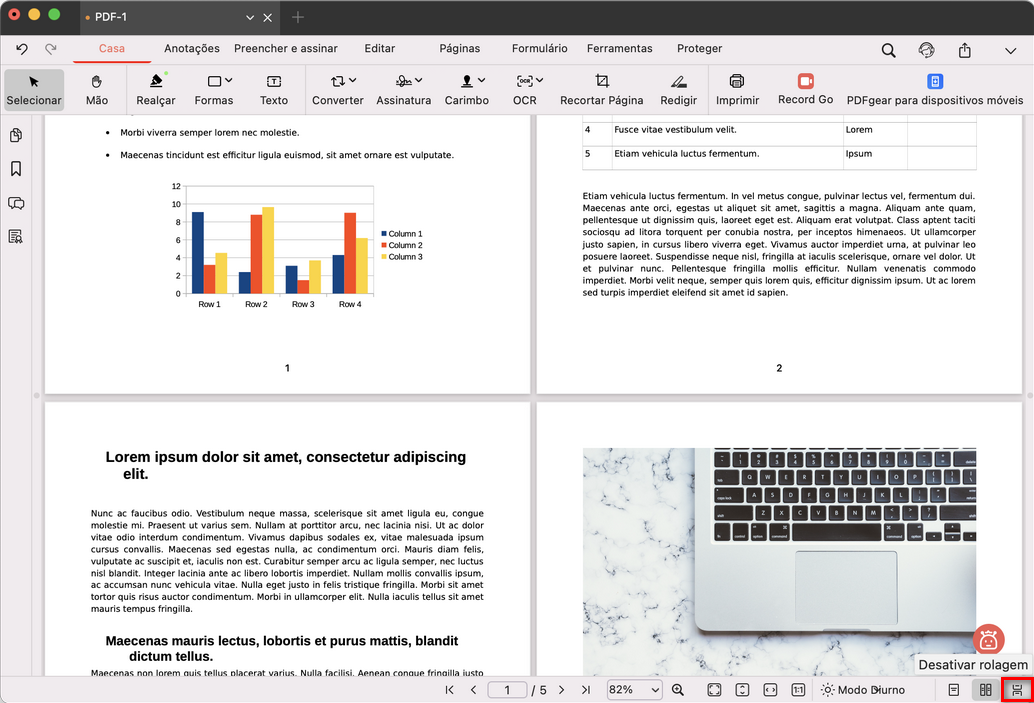Expand the OCR dropdown arrow
Image resolution: width=1034 pixels, height=703 pixels.
point(539,80)
